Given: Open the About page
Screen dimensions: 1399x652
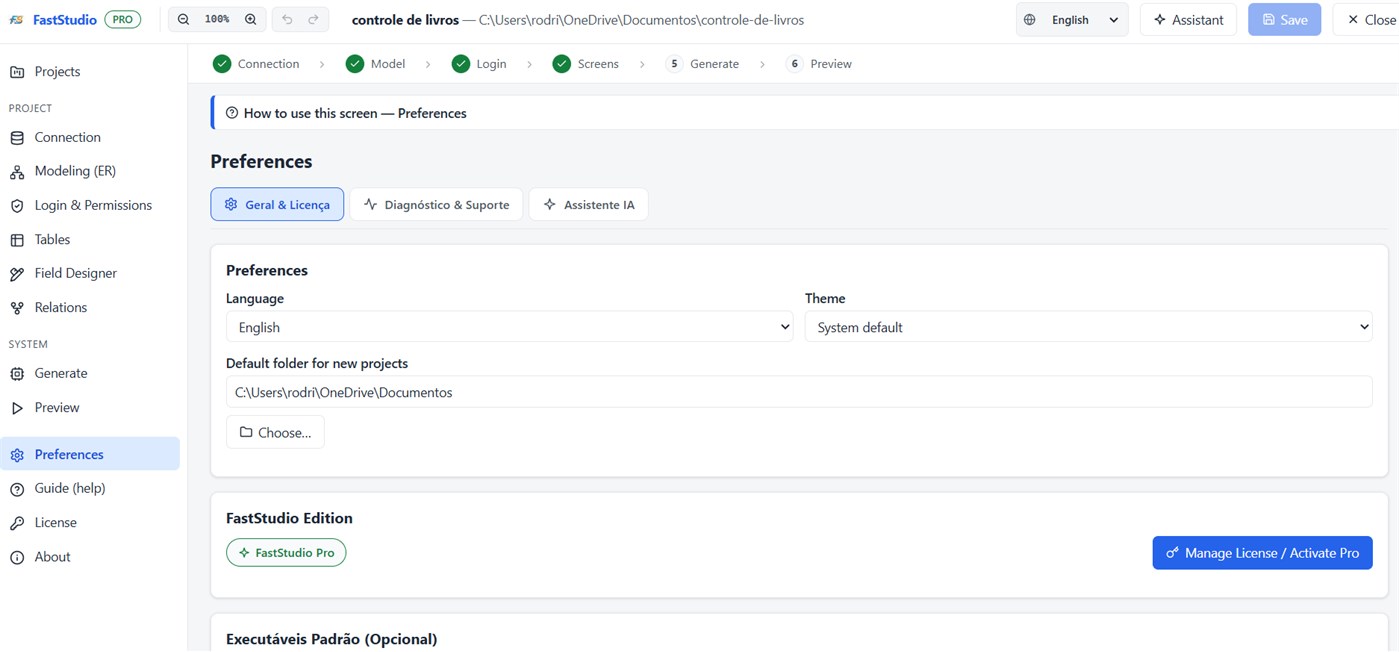Looking at the screenshot, I should [90, 556].
